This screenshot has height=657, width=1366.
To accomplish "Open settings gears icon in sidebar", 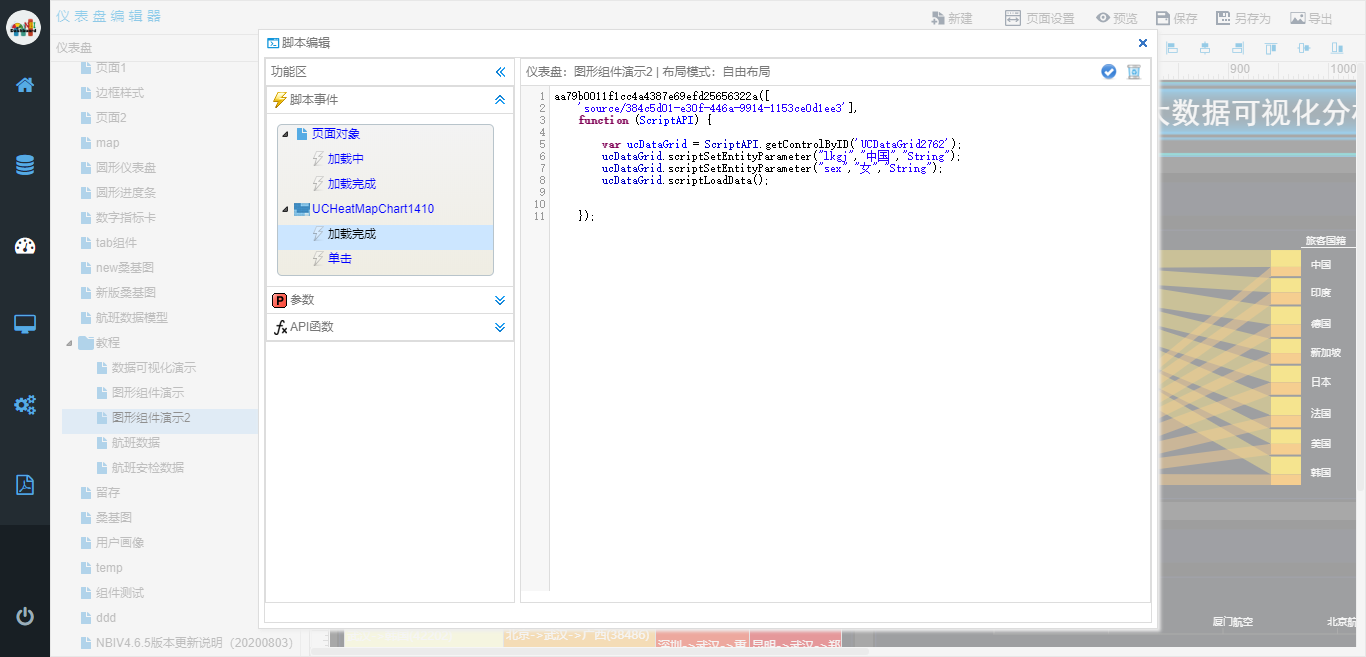I will coord(25,405).
